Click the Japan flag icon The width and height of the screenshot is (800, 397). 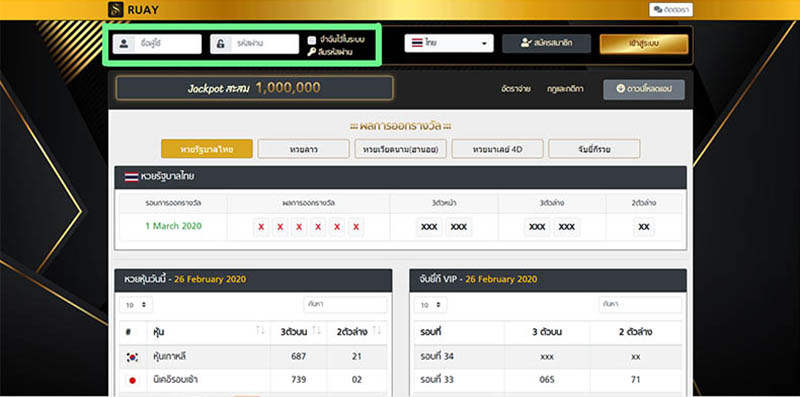[132, 380]
